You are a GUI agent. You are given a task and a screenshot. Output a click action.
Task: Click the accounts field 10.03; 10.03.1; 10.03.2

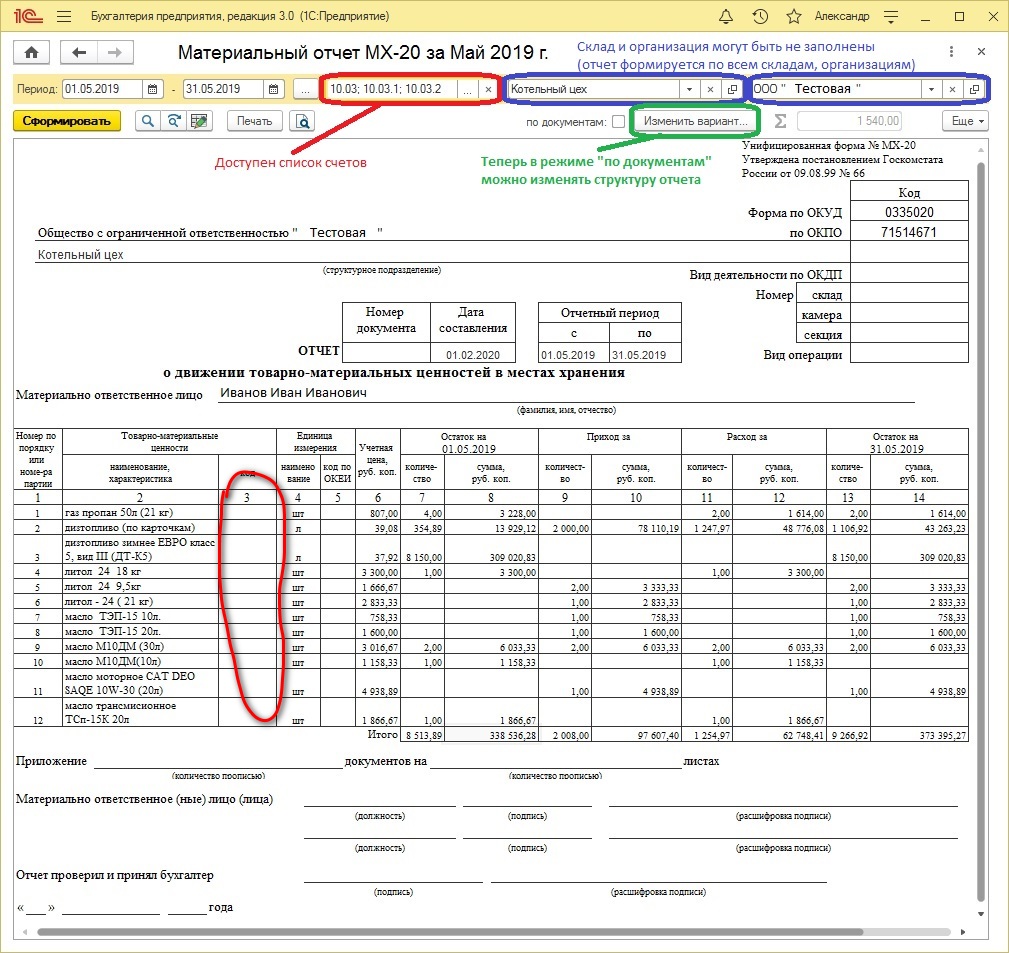tap(393, 89)
